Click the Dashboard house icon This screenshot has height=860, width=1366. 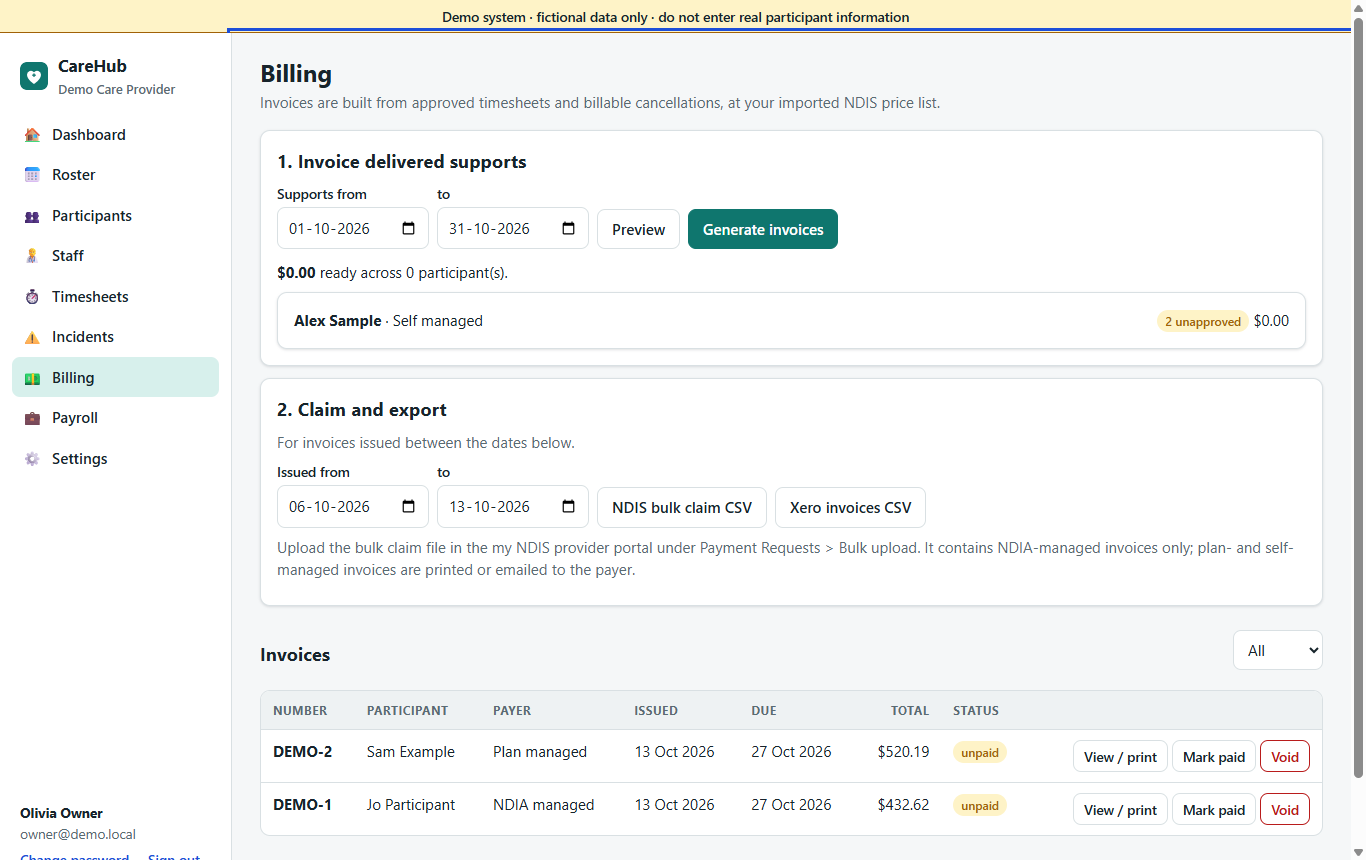[32, 135]
